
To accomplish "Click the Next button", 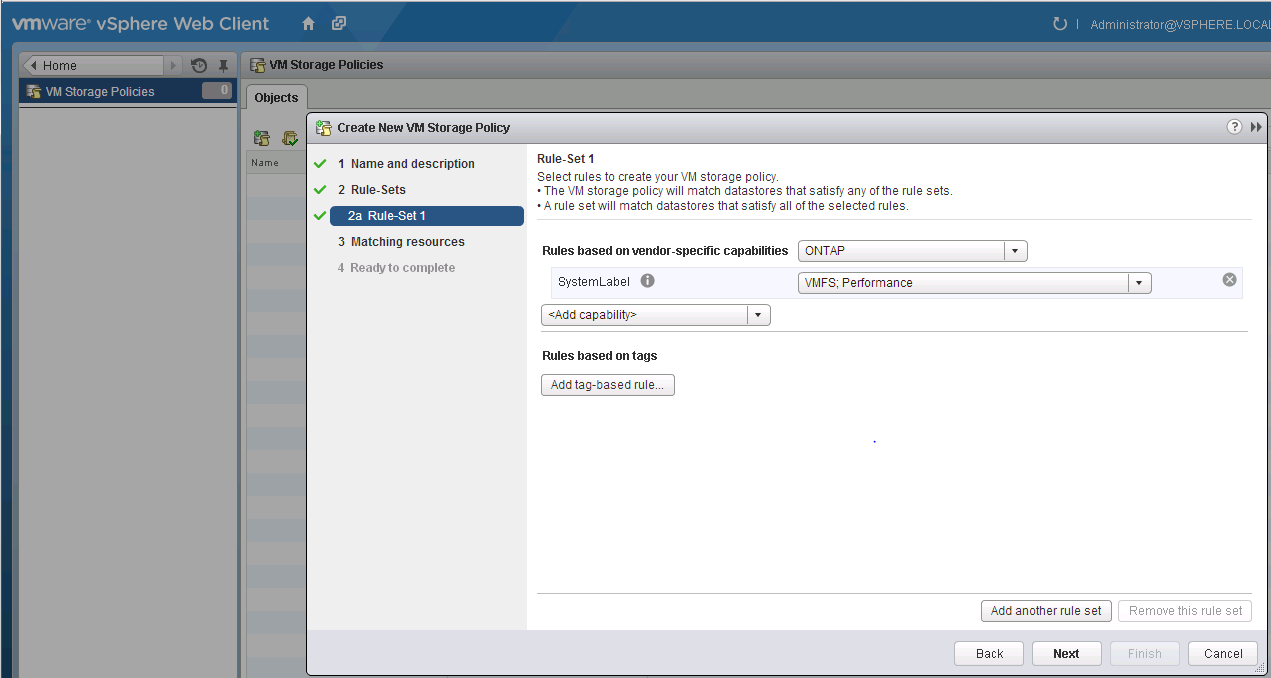I will click(1066, 654).
